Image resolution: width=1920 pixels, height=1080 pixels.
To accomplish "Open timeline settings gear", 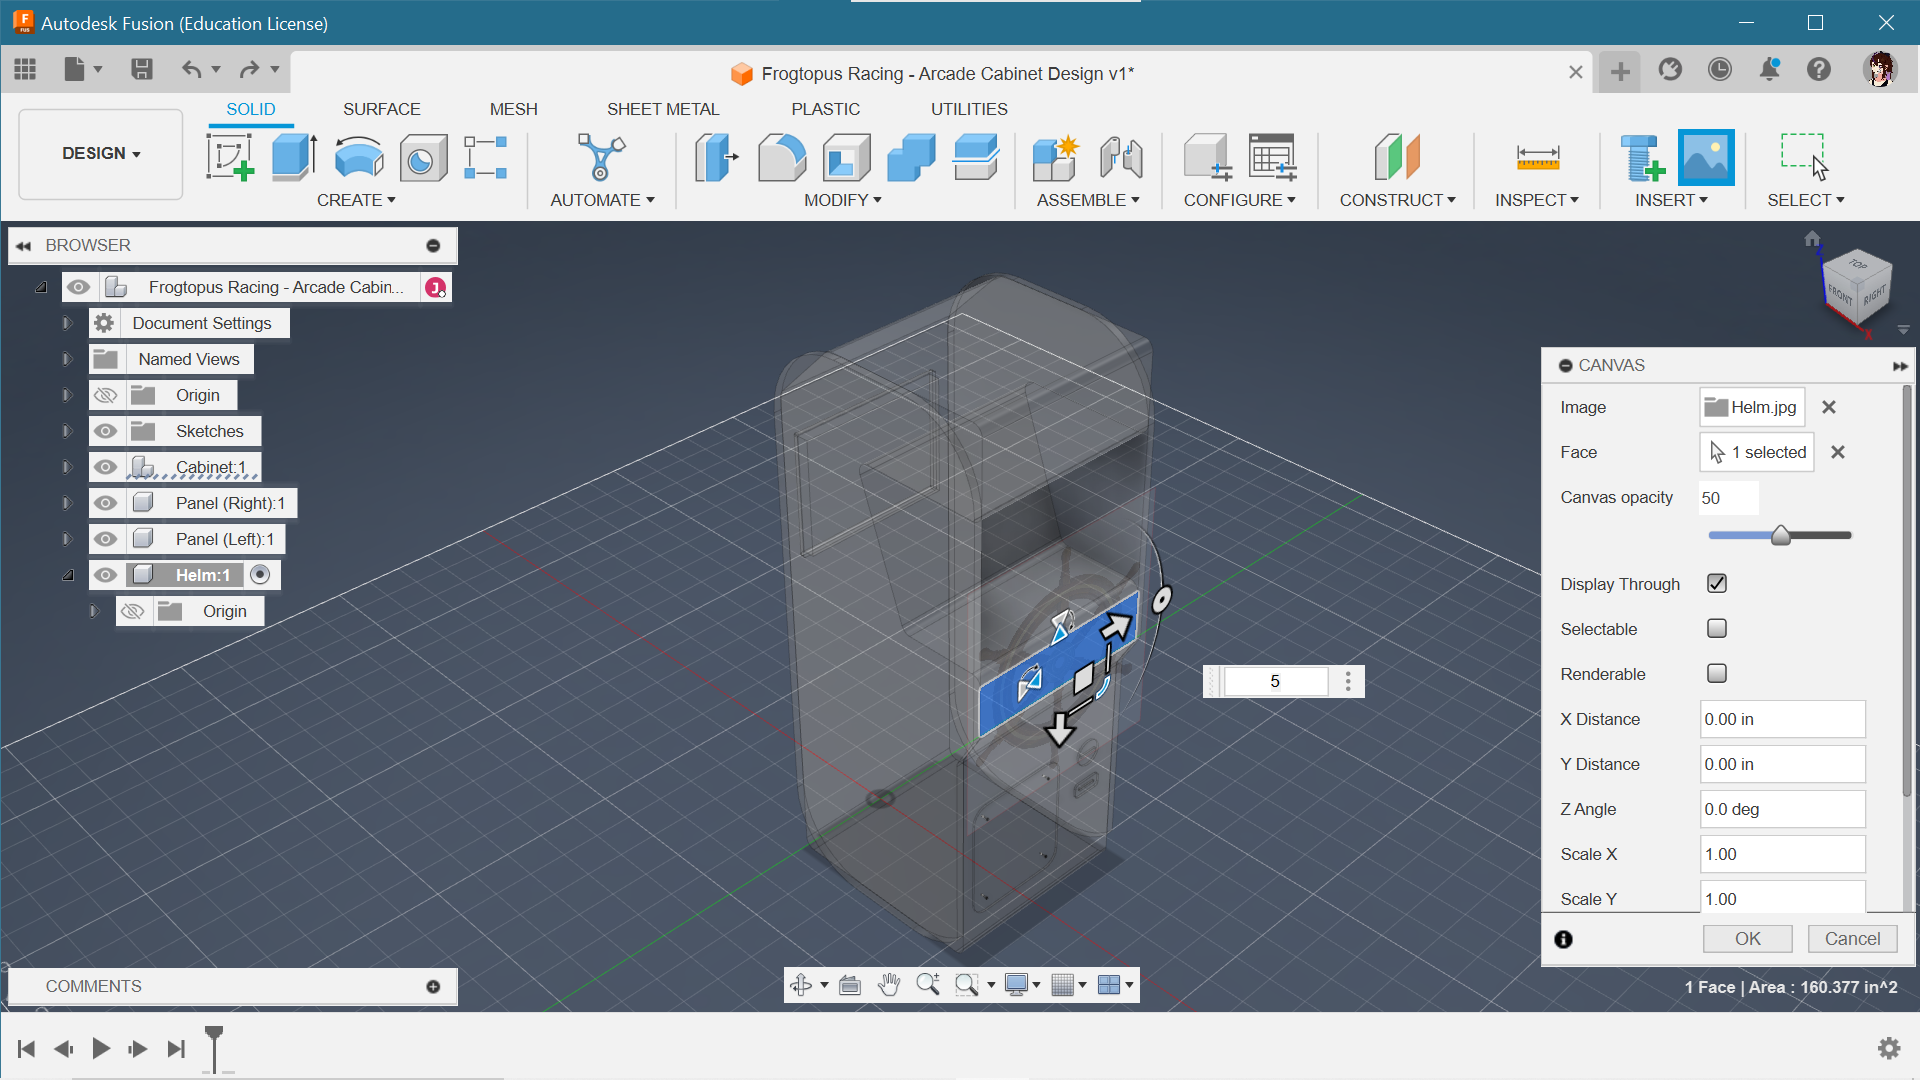I will 1889,1048.
